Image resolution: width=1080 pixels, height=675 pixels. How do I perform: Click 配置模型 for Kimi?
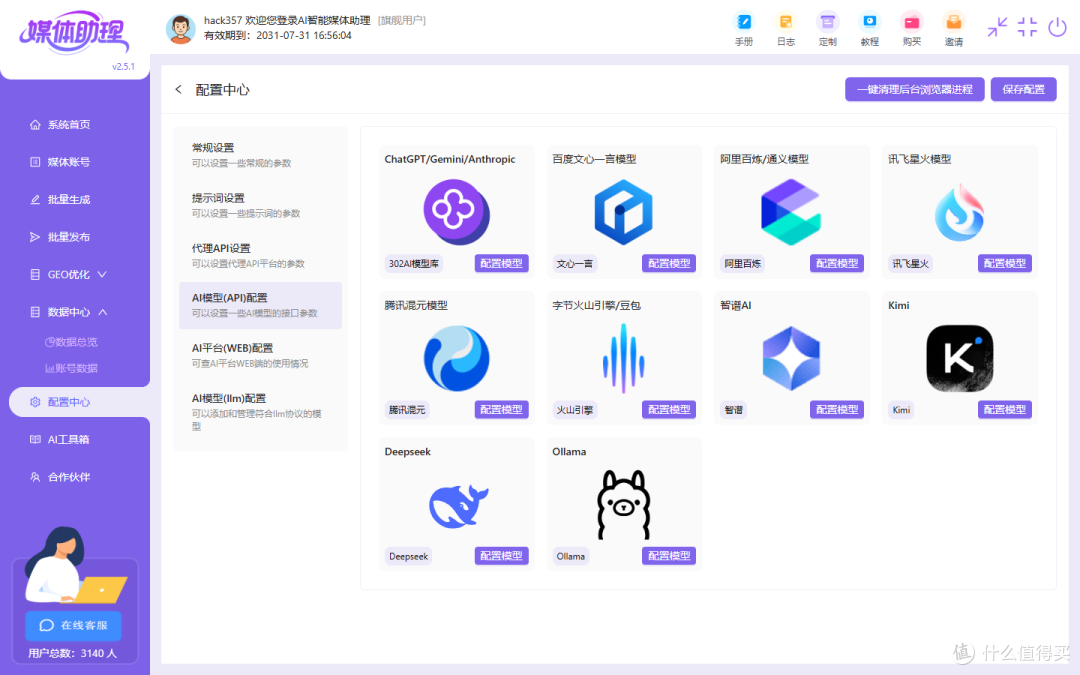click(x=1005, y=409)
